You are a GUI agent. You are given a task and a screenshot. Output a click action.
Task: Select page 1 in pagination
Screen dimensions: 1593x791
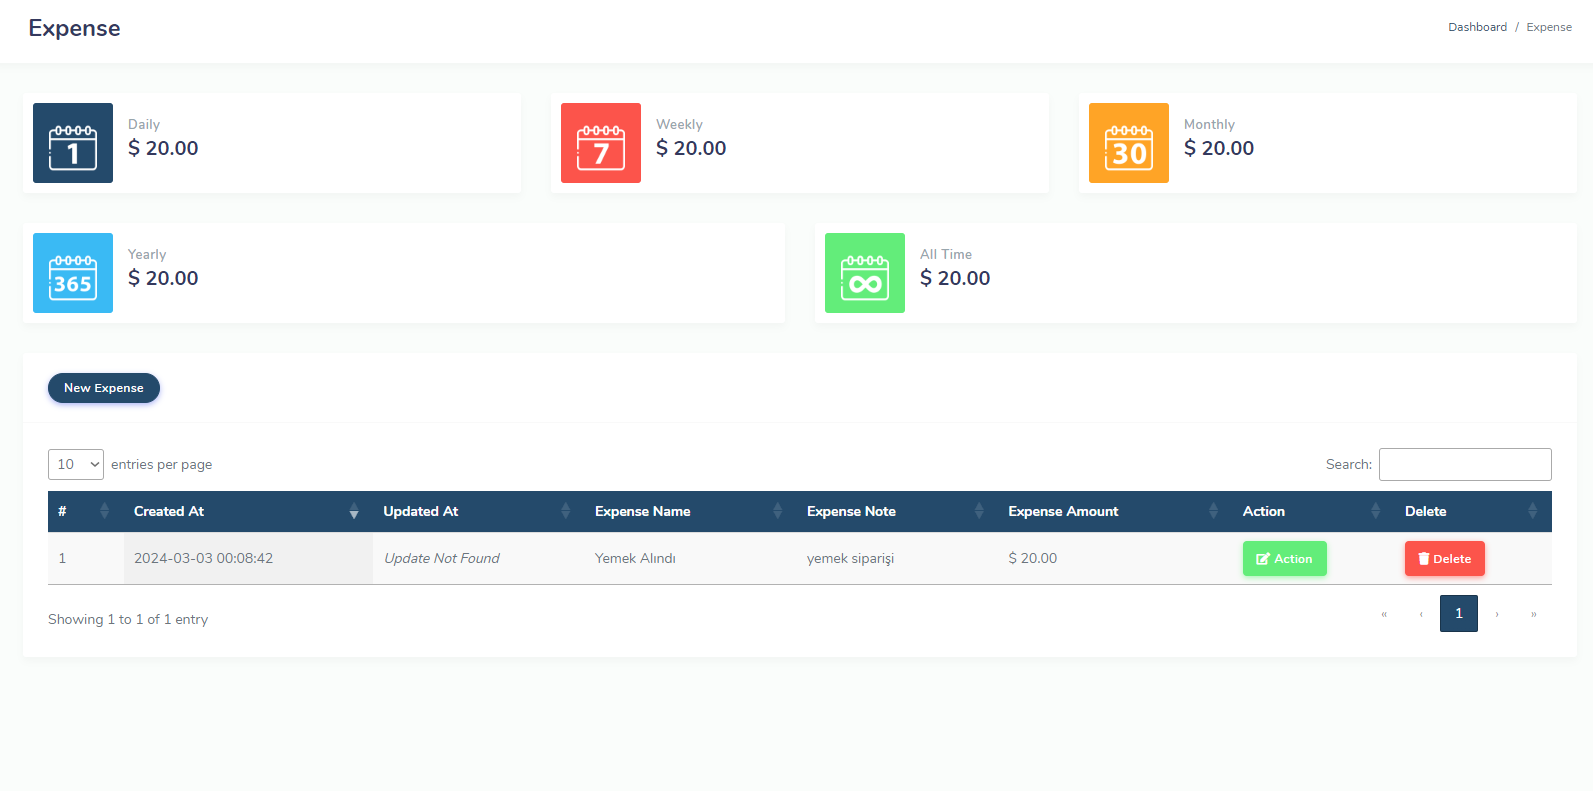coord(1458,614)
